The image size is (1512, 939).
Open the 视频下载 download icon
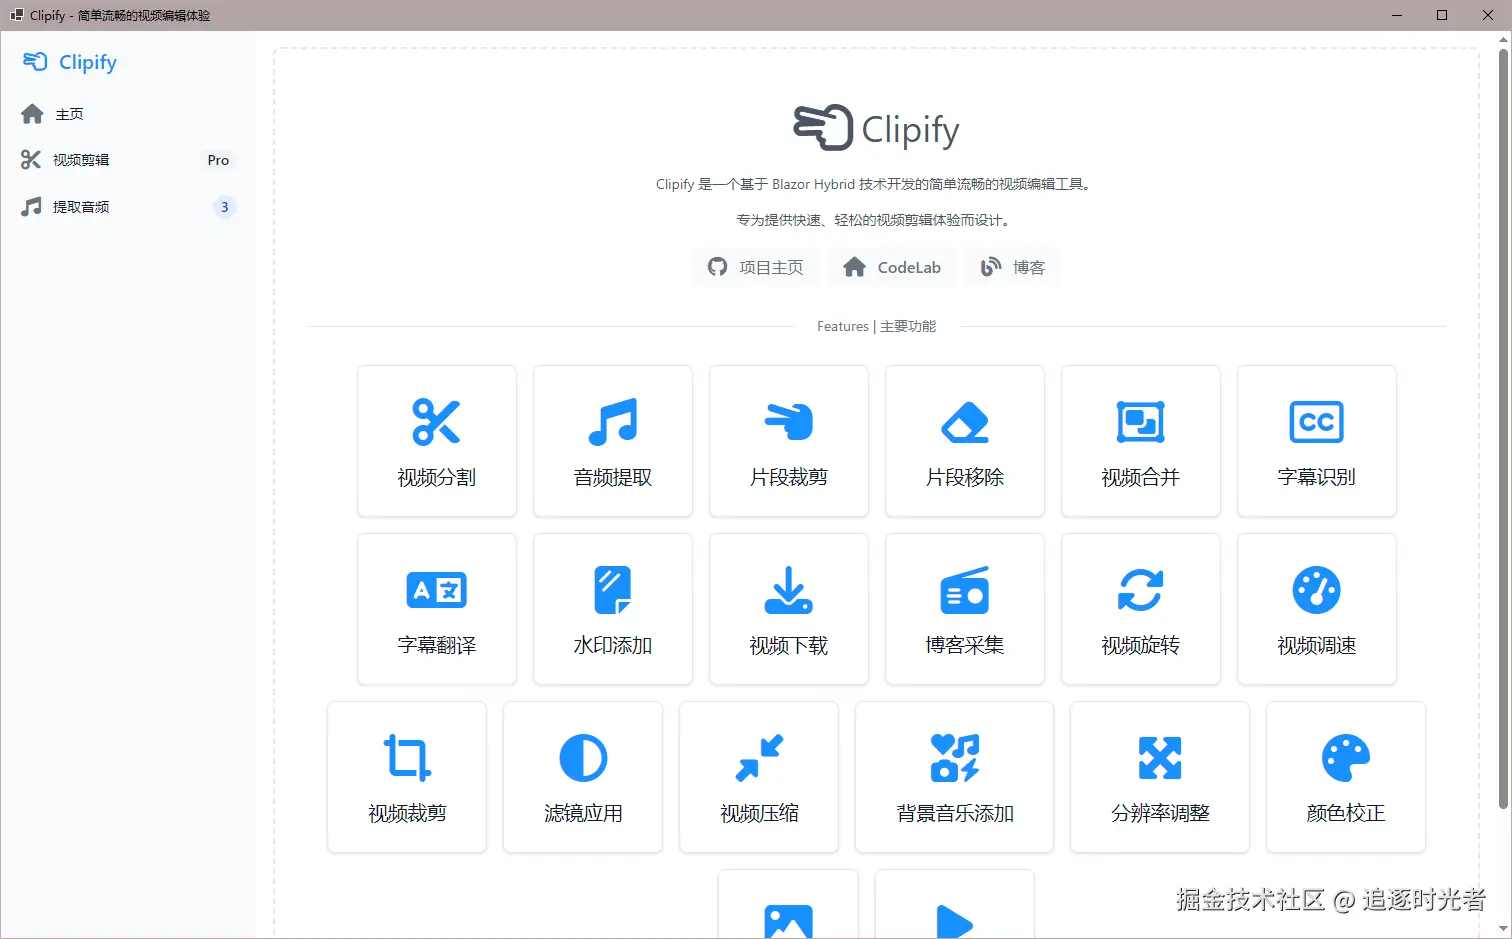789,590
